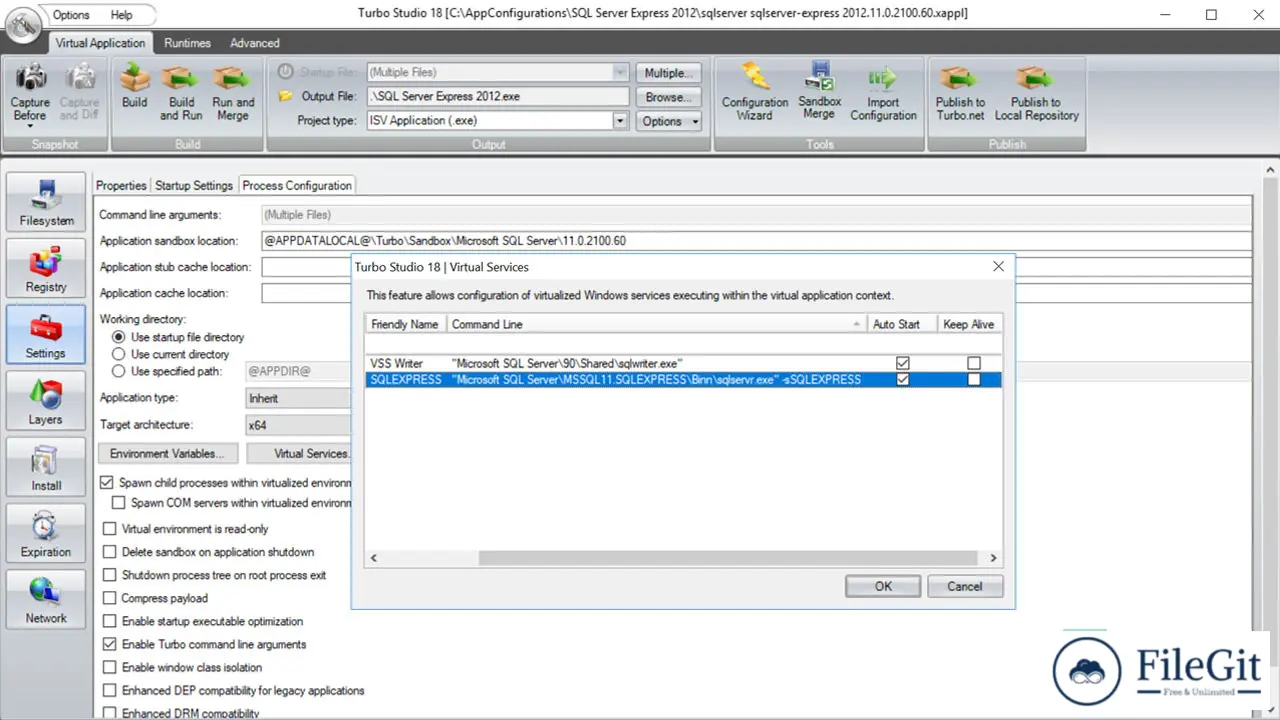Open the Target architecture x64 dropdown
Screen dimensions: 1280x720
299,425
